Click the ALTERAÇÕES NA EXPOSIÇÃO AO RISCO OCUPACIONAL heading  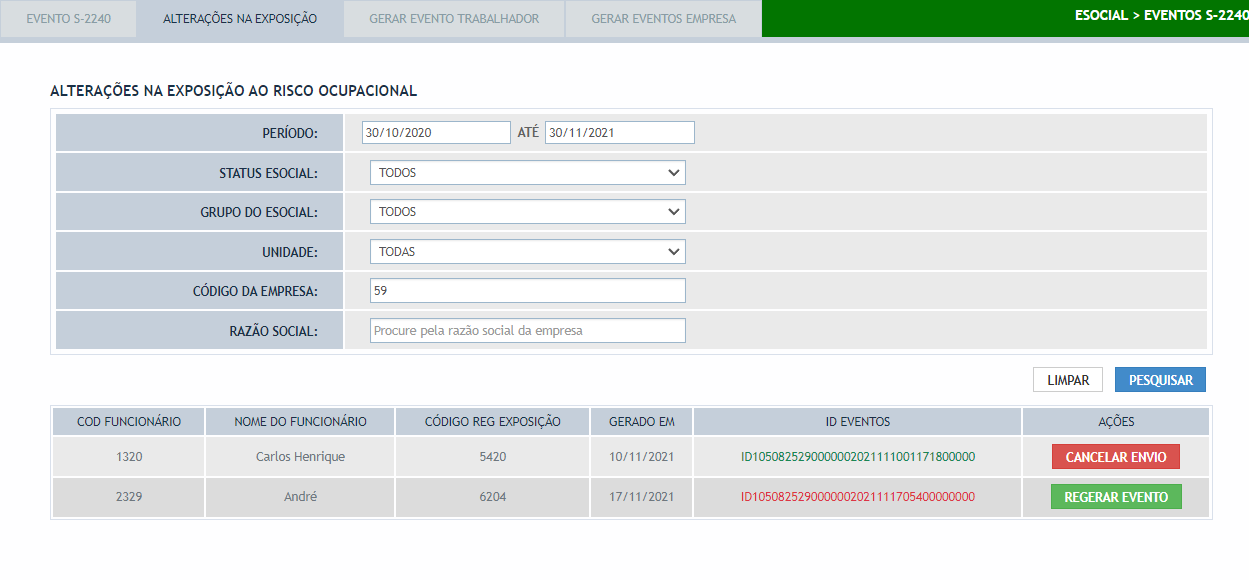[x=233, y=91]
